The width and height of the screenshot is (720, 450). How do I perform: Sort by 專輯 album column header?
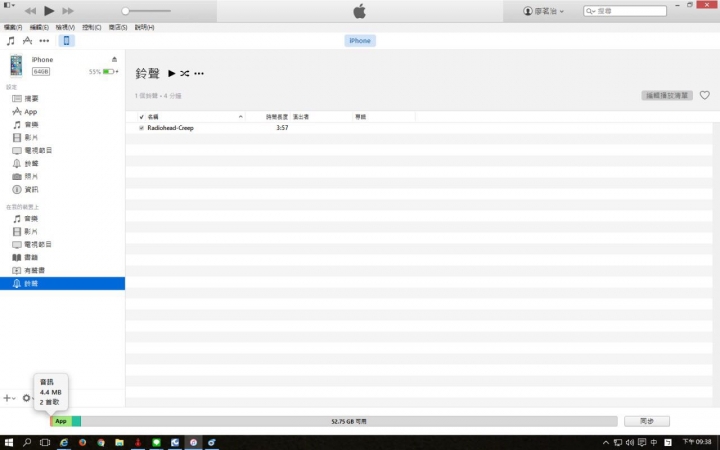[360, 117]
